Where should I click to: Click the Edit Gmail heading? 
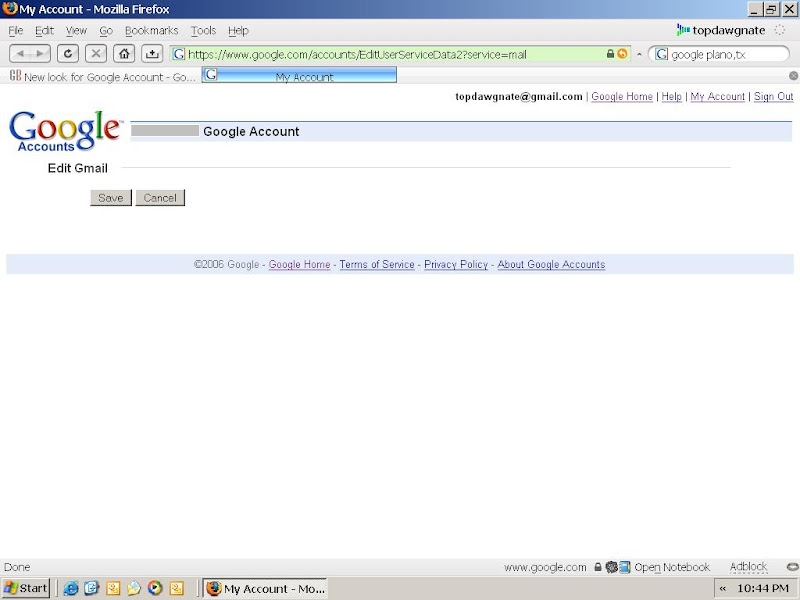click(78, 168)
